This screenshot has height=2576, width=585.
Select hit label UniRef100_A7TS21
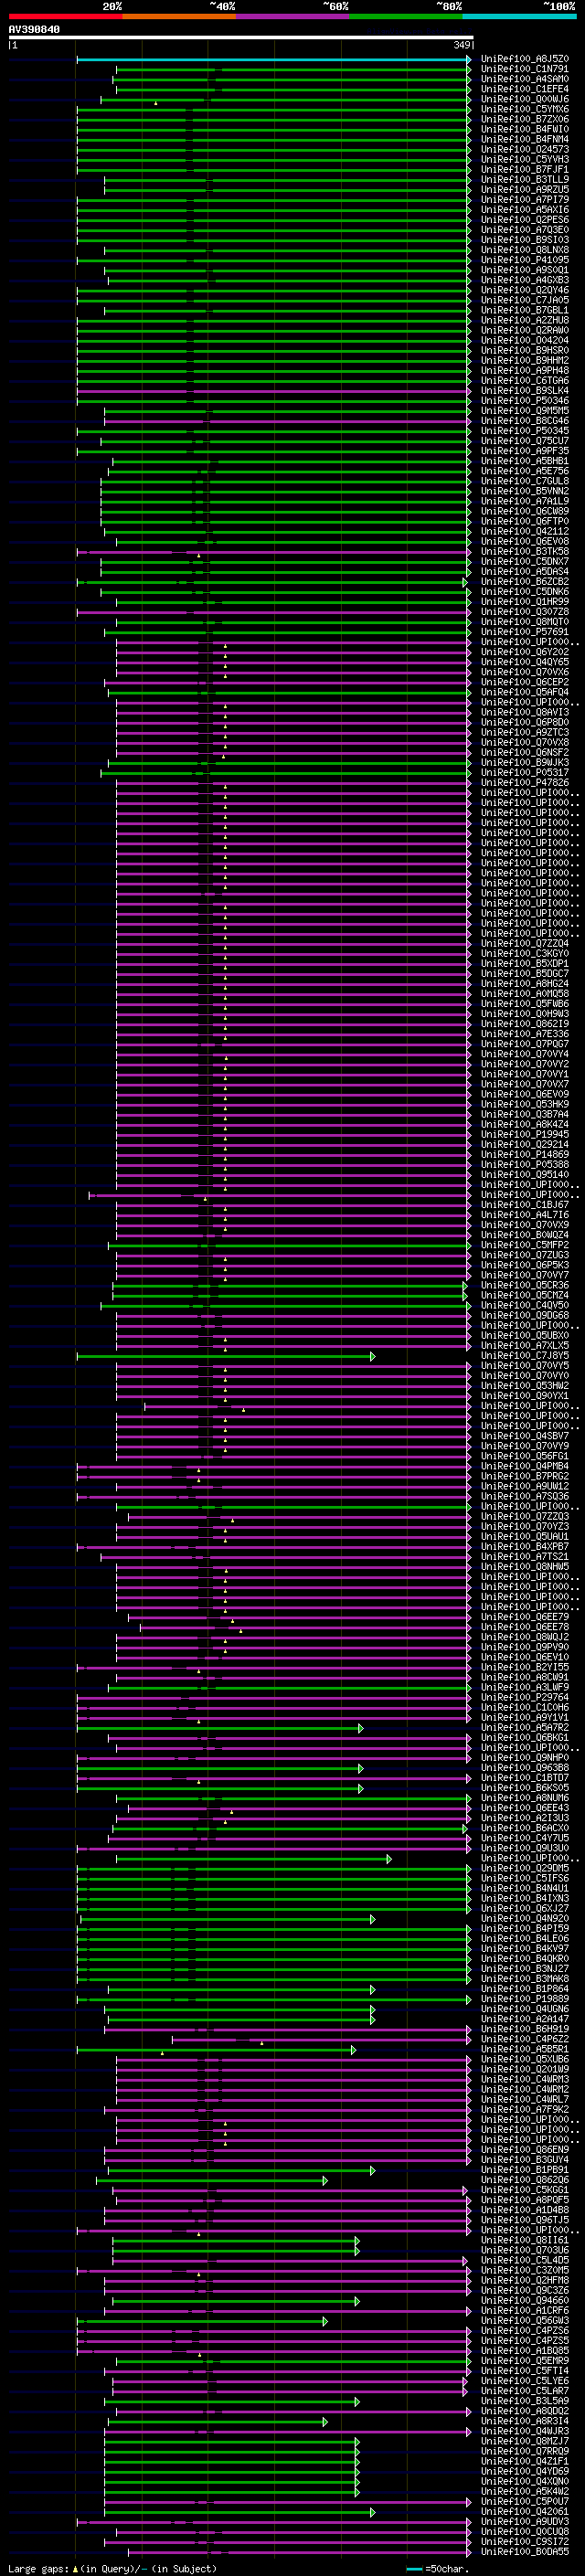tap(525, 1557)
